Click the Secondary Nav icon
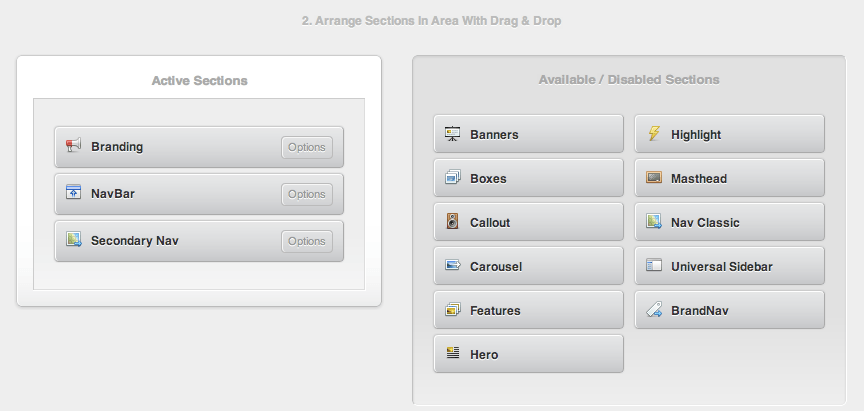The width and height of the screenshot is (864, 411). click(x=73, y=240)
